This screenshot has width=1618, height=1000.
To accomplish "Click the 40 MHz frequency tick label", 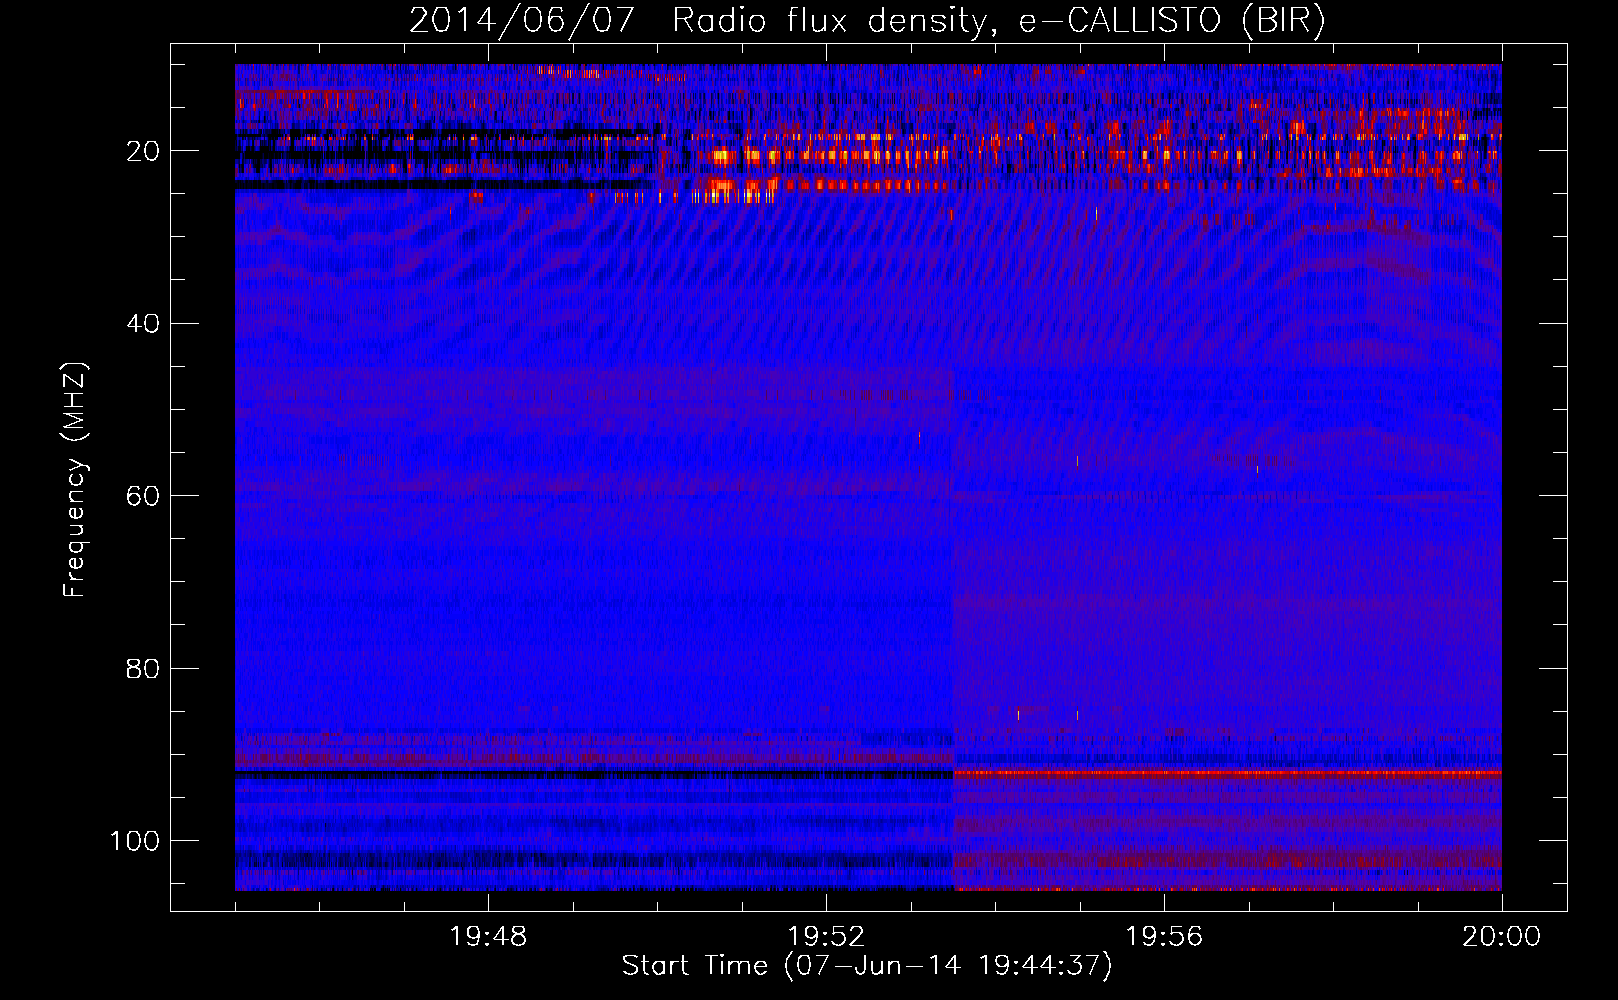I will click(x=143, y=324).
